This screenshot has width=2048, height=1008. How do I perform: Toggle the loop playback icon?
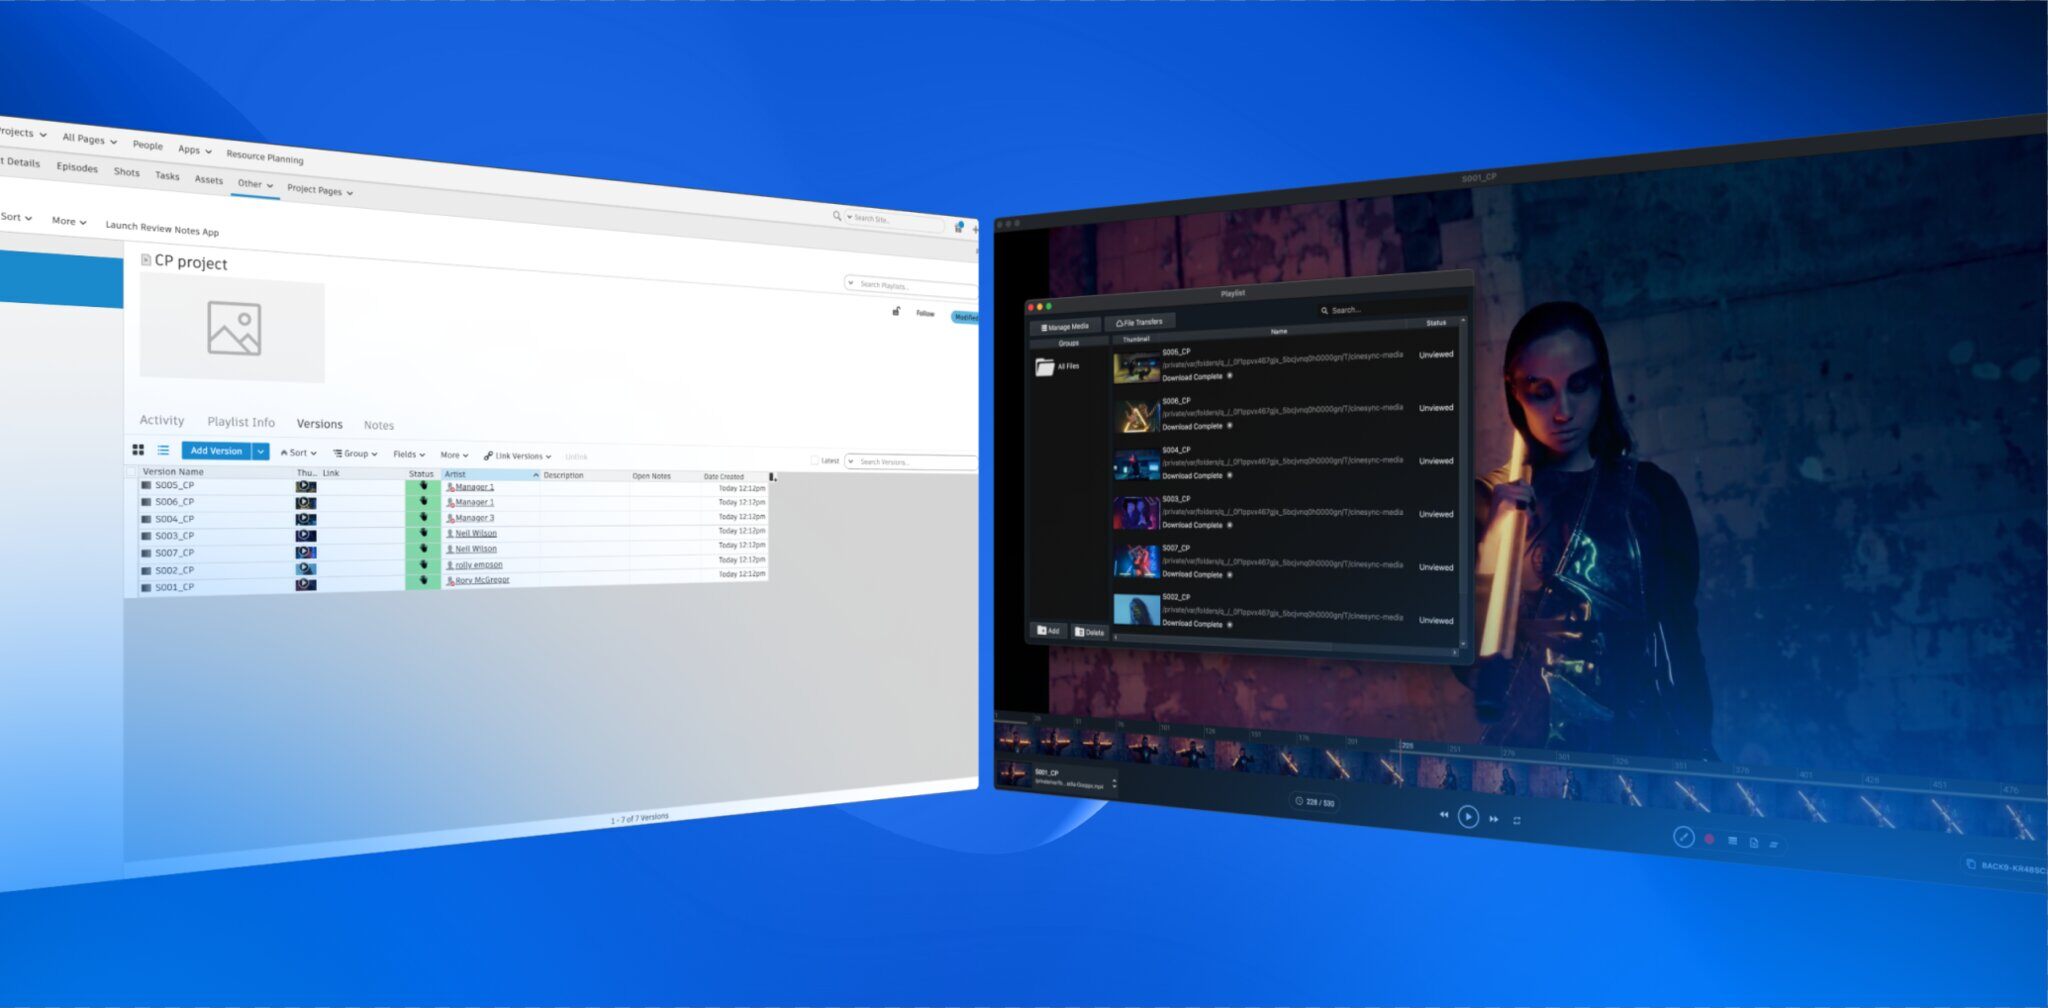(1517, 821)
